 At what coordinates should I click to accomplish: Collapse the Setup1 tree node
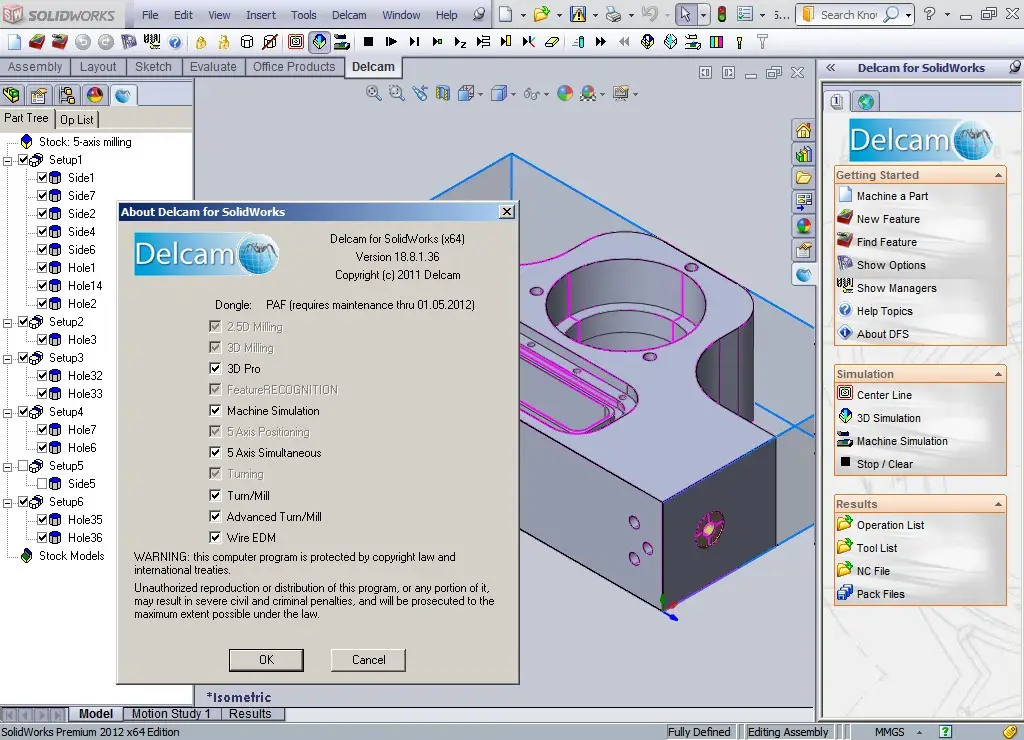(7, 160)
